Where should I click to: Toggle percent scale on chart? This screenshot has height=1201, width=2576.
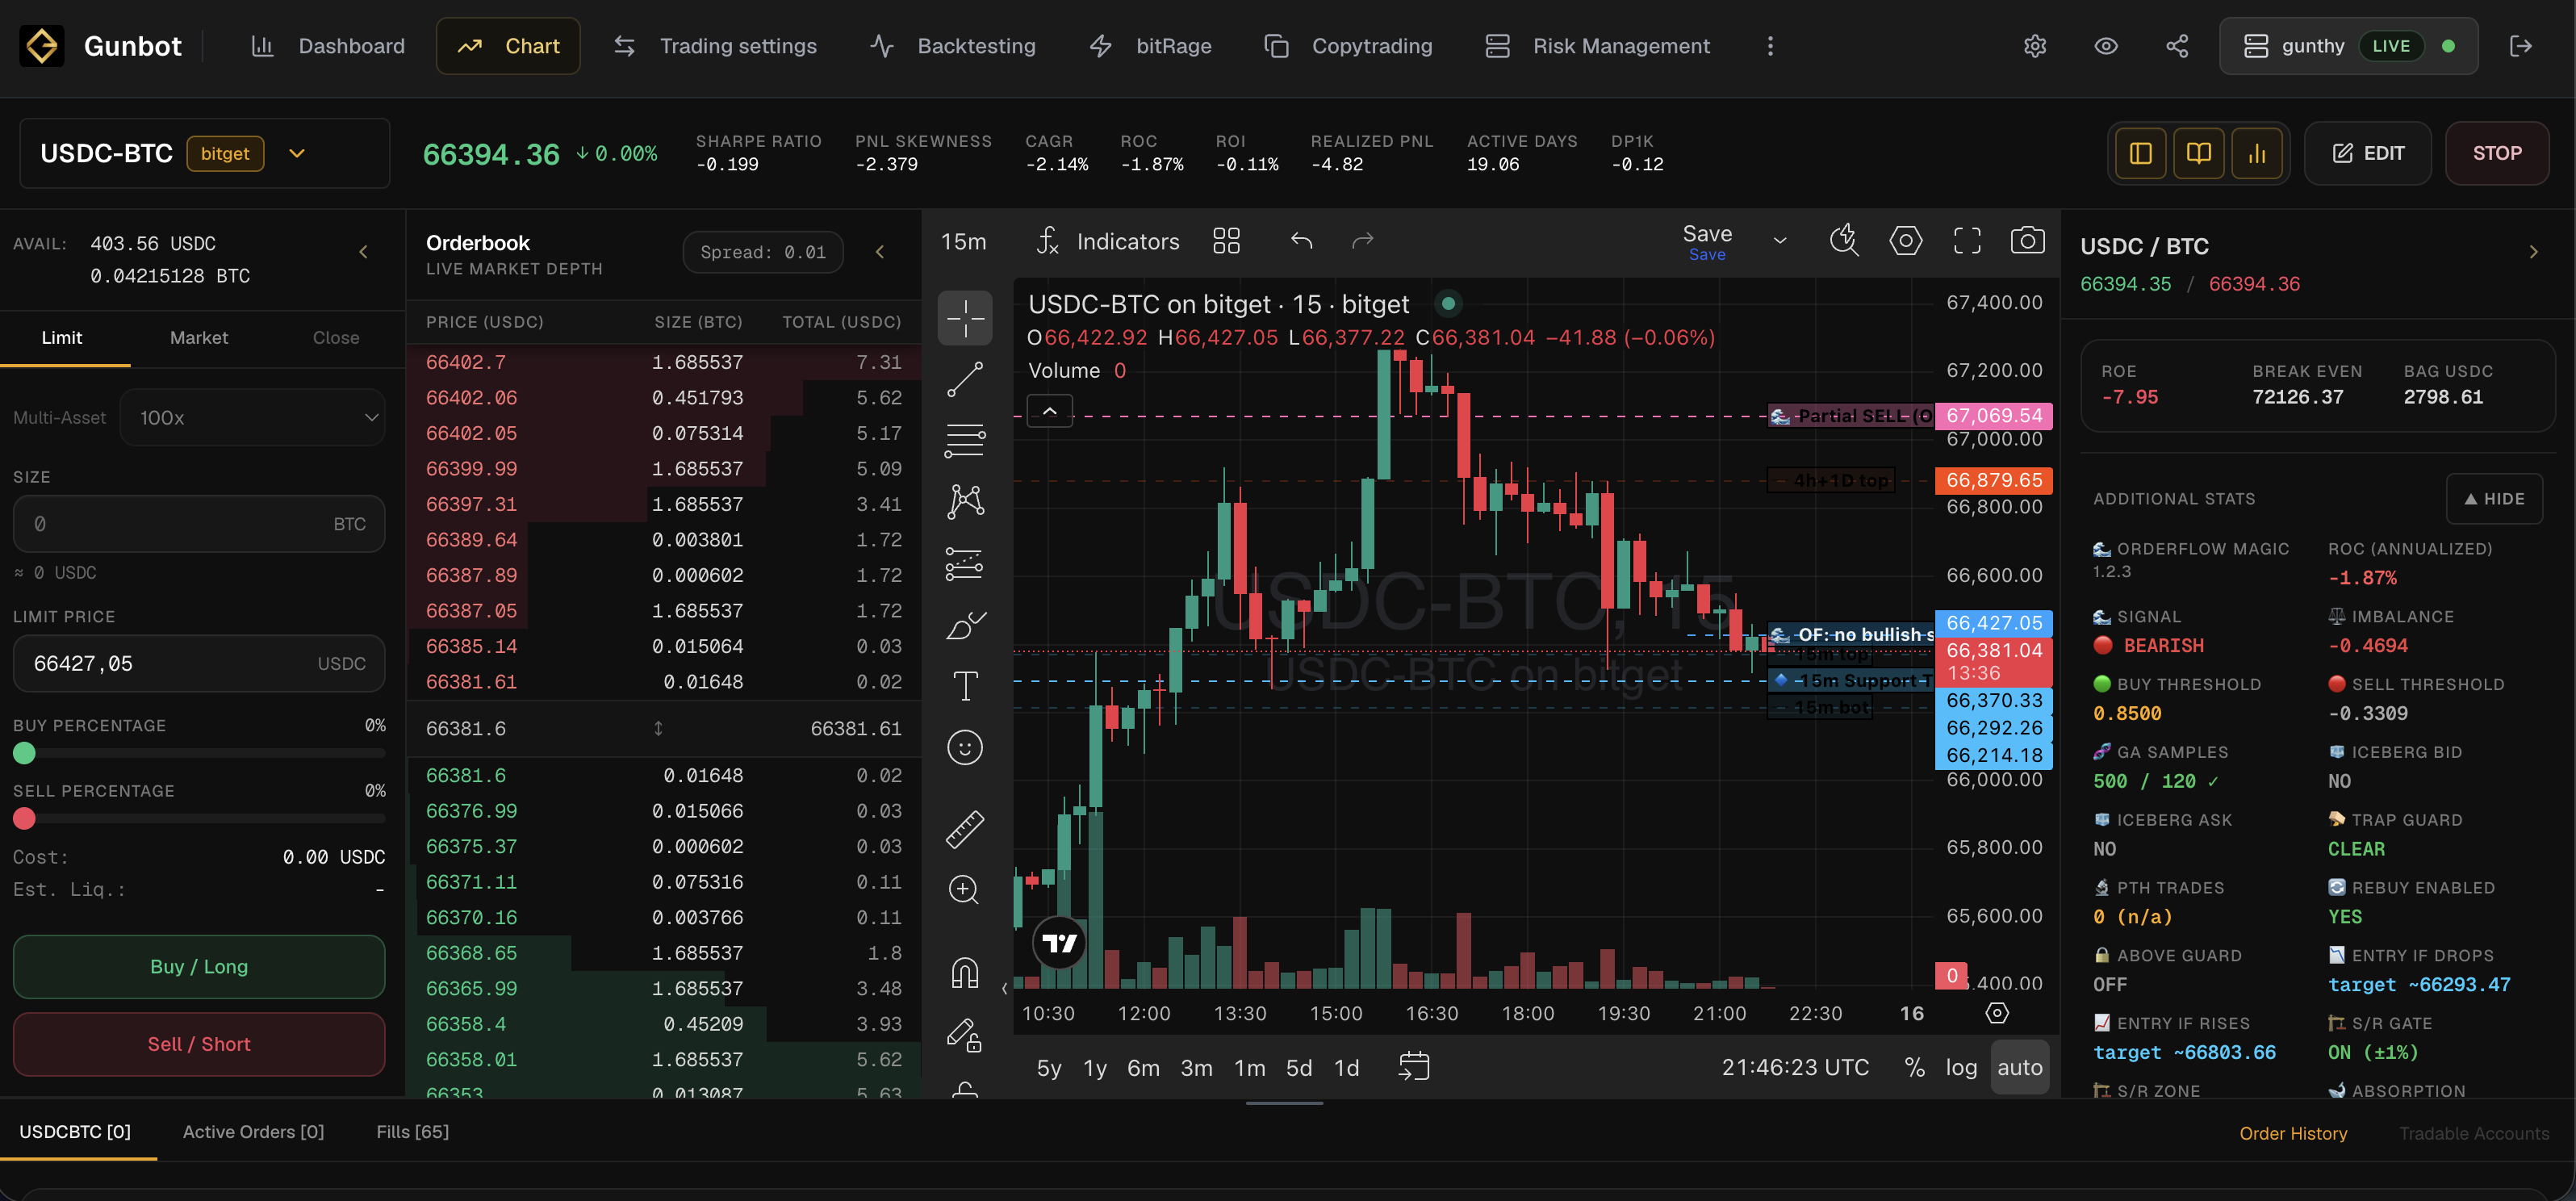tap(1914, 1067)
